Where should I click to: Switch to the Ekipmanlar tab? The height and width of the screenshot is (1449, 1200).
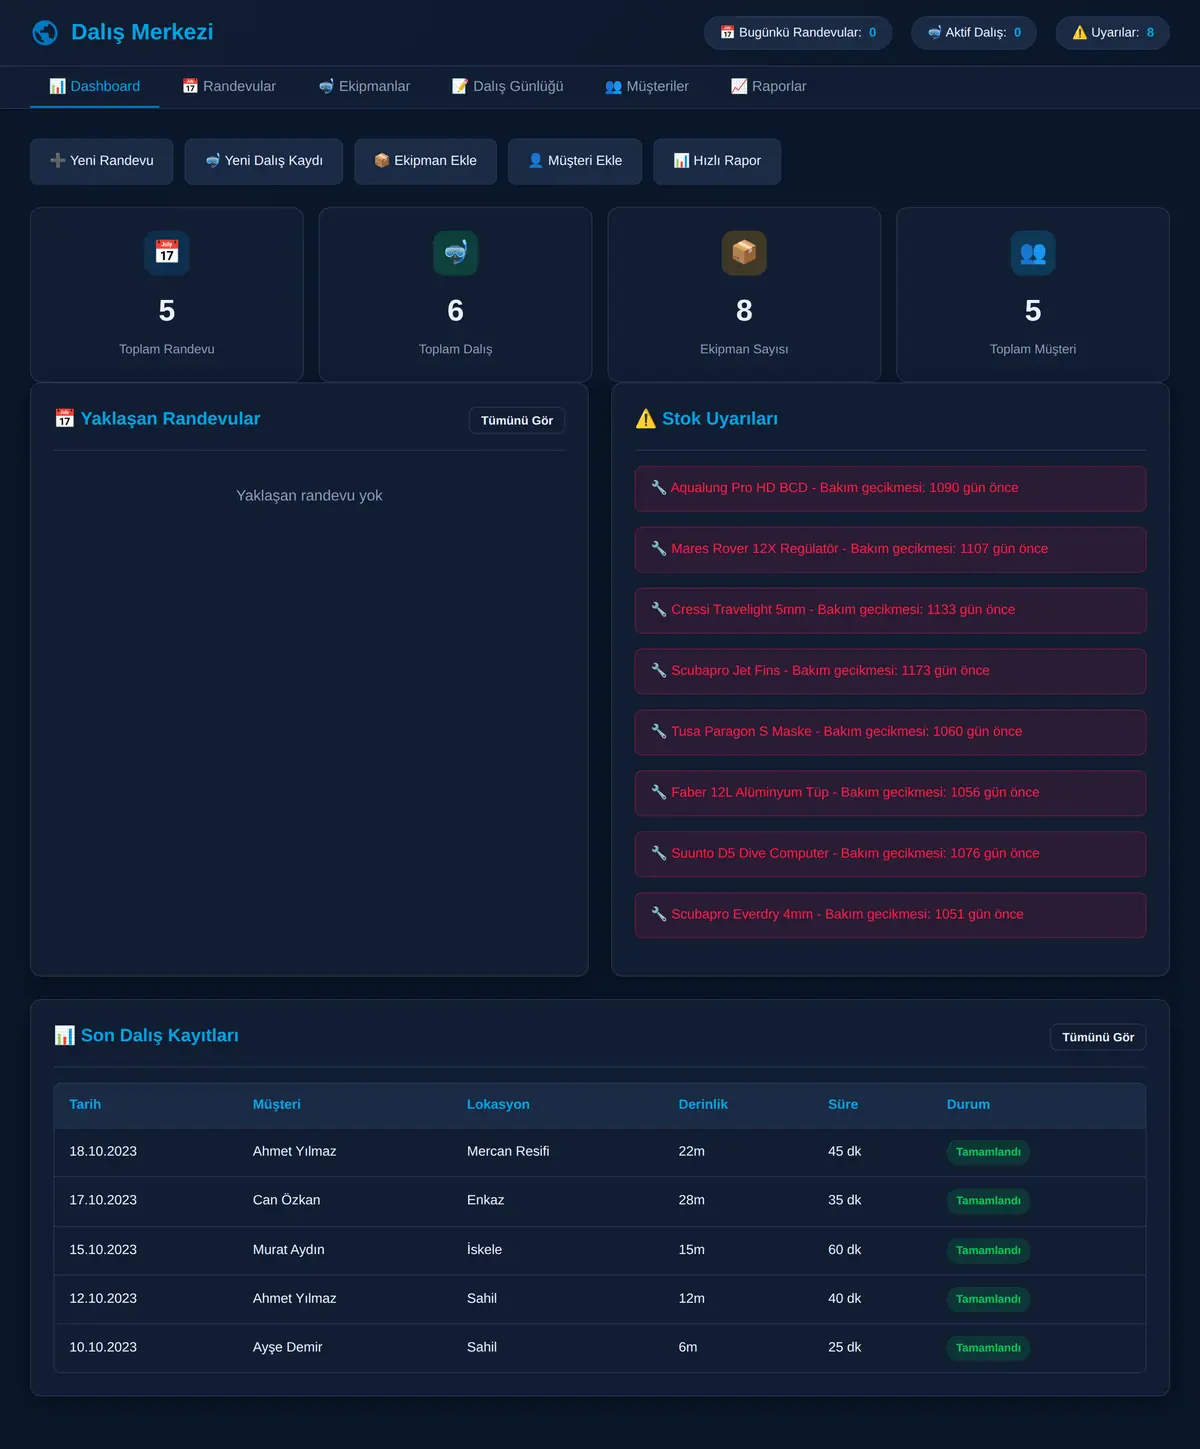tap(364, 86)
